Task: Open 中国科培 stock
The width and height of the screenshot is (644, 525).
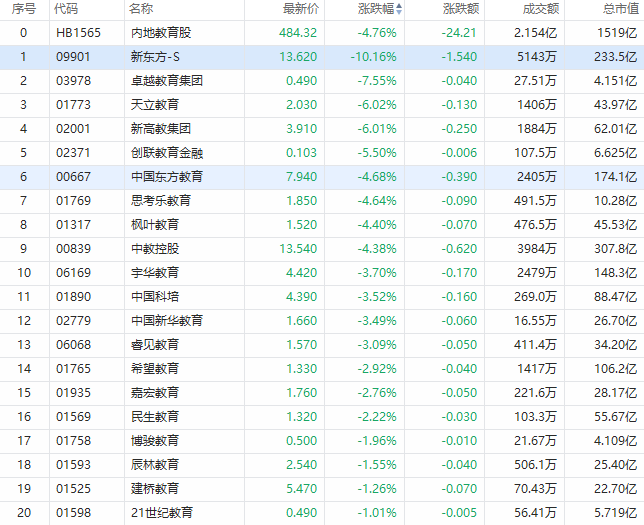Action: coord(155,297)
